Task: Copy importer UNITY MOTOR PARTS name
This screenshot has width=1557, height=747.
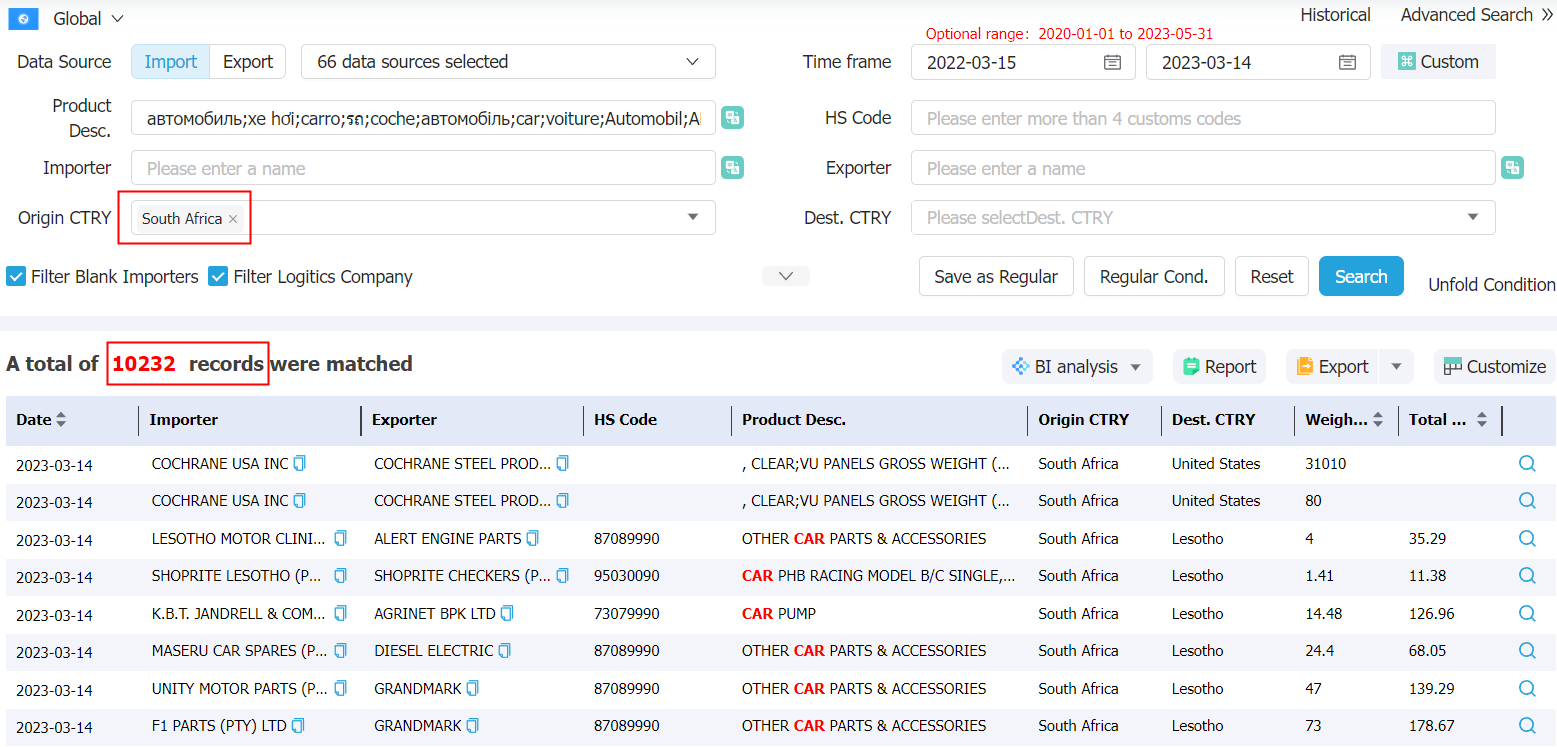Action: (x=340, y=689)
